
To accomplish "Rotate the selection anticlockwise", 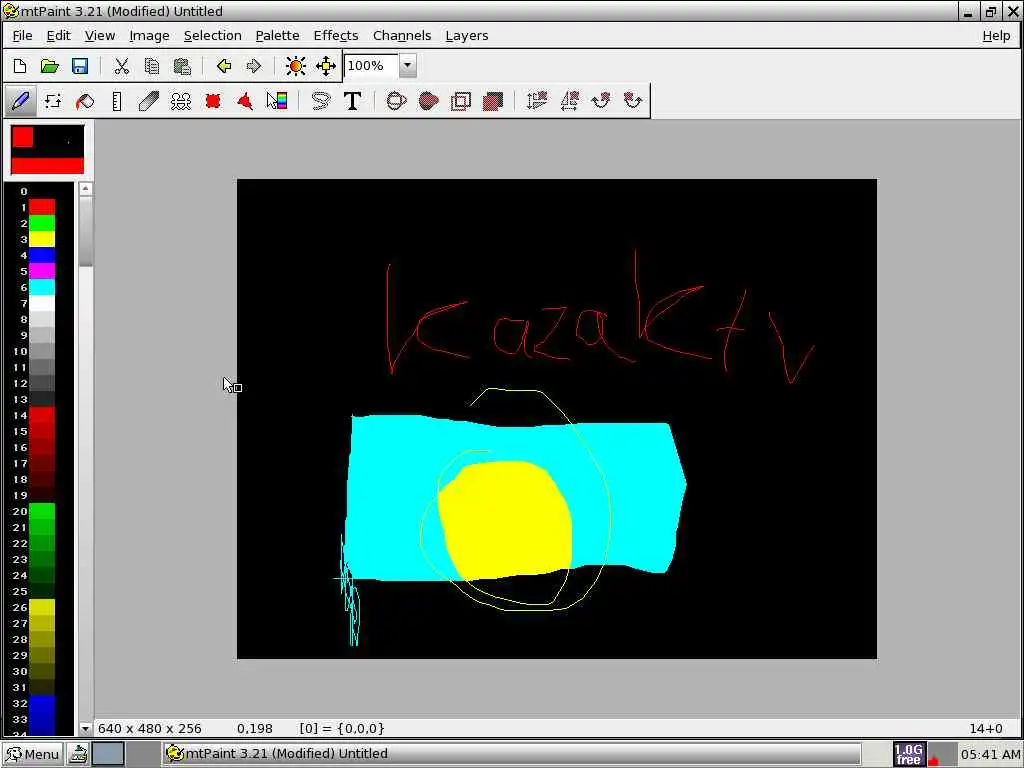I will pos(633,101).
